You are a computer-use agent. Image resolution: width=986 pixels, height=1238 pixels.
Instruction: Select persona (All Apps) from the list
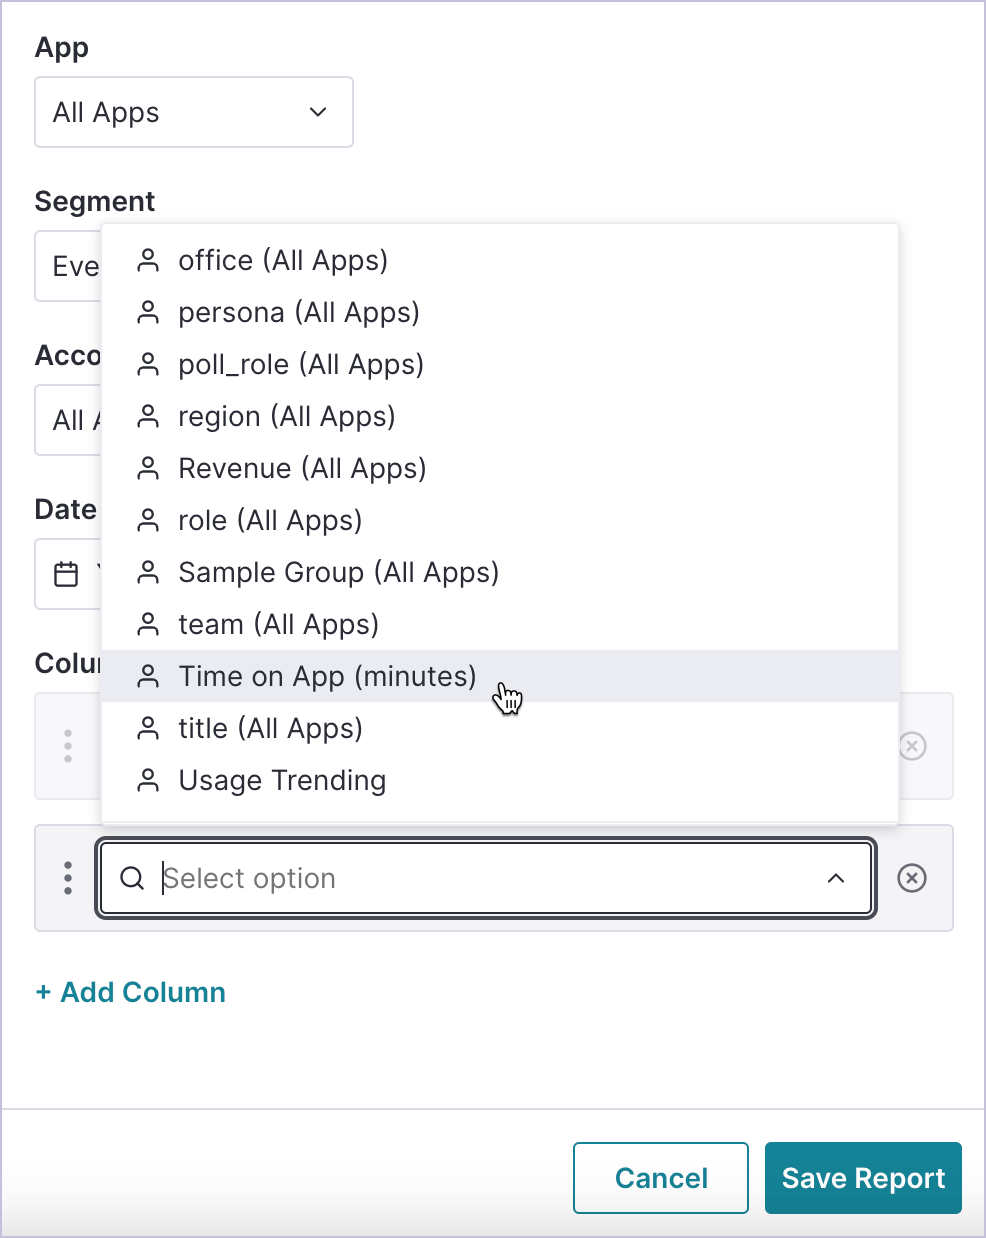pos(298,312)
